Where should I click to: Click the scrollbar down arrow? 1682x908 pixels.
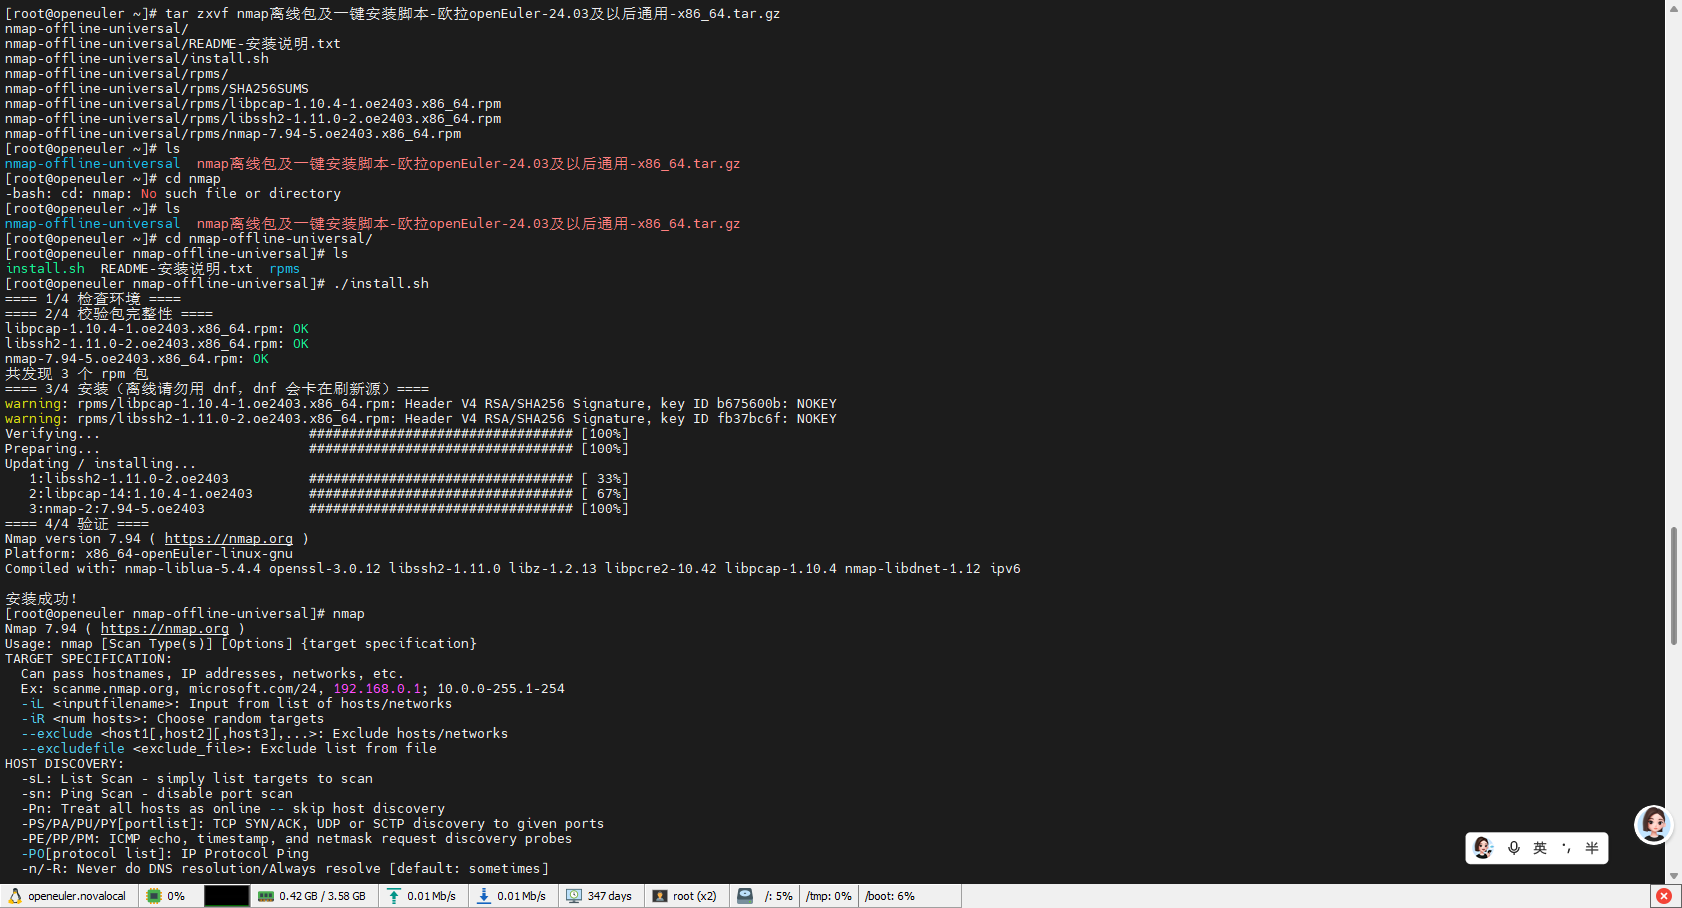pyautogui.click(x=1674, y=875)
